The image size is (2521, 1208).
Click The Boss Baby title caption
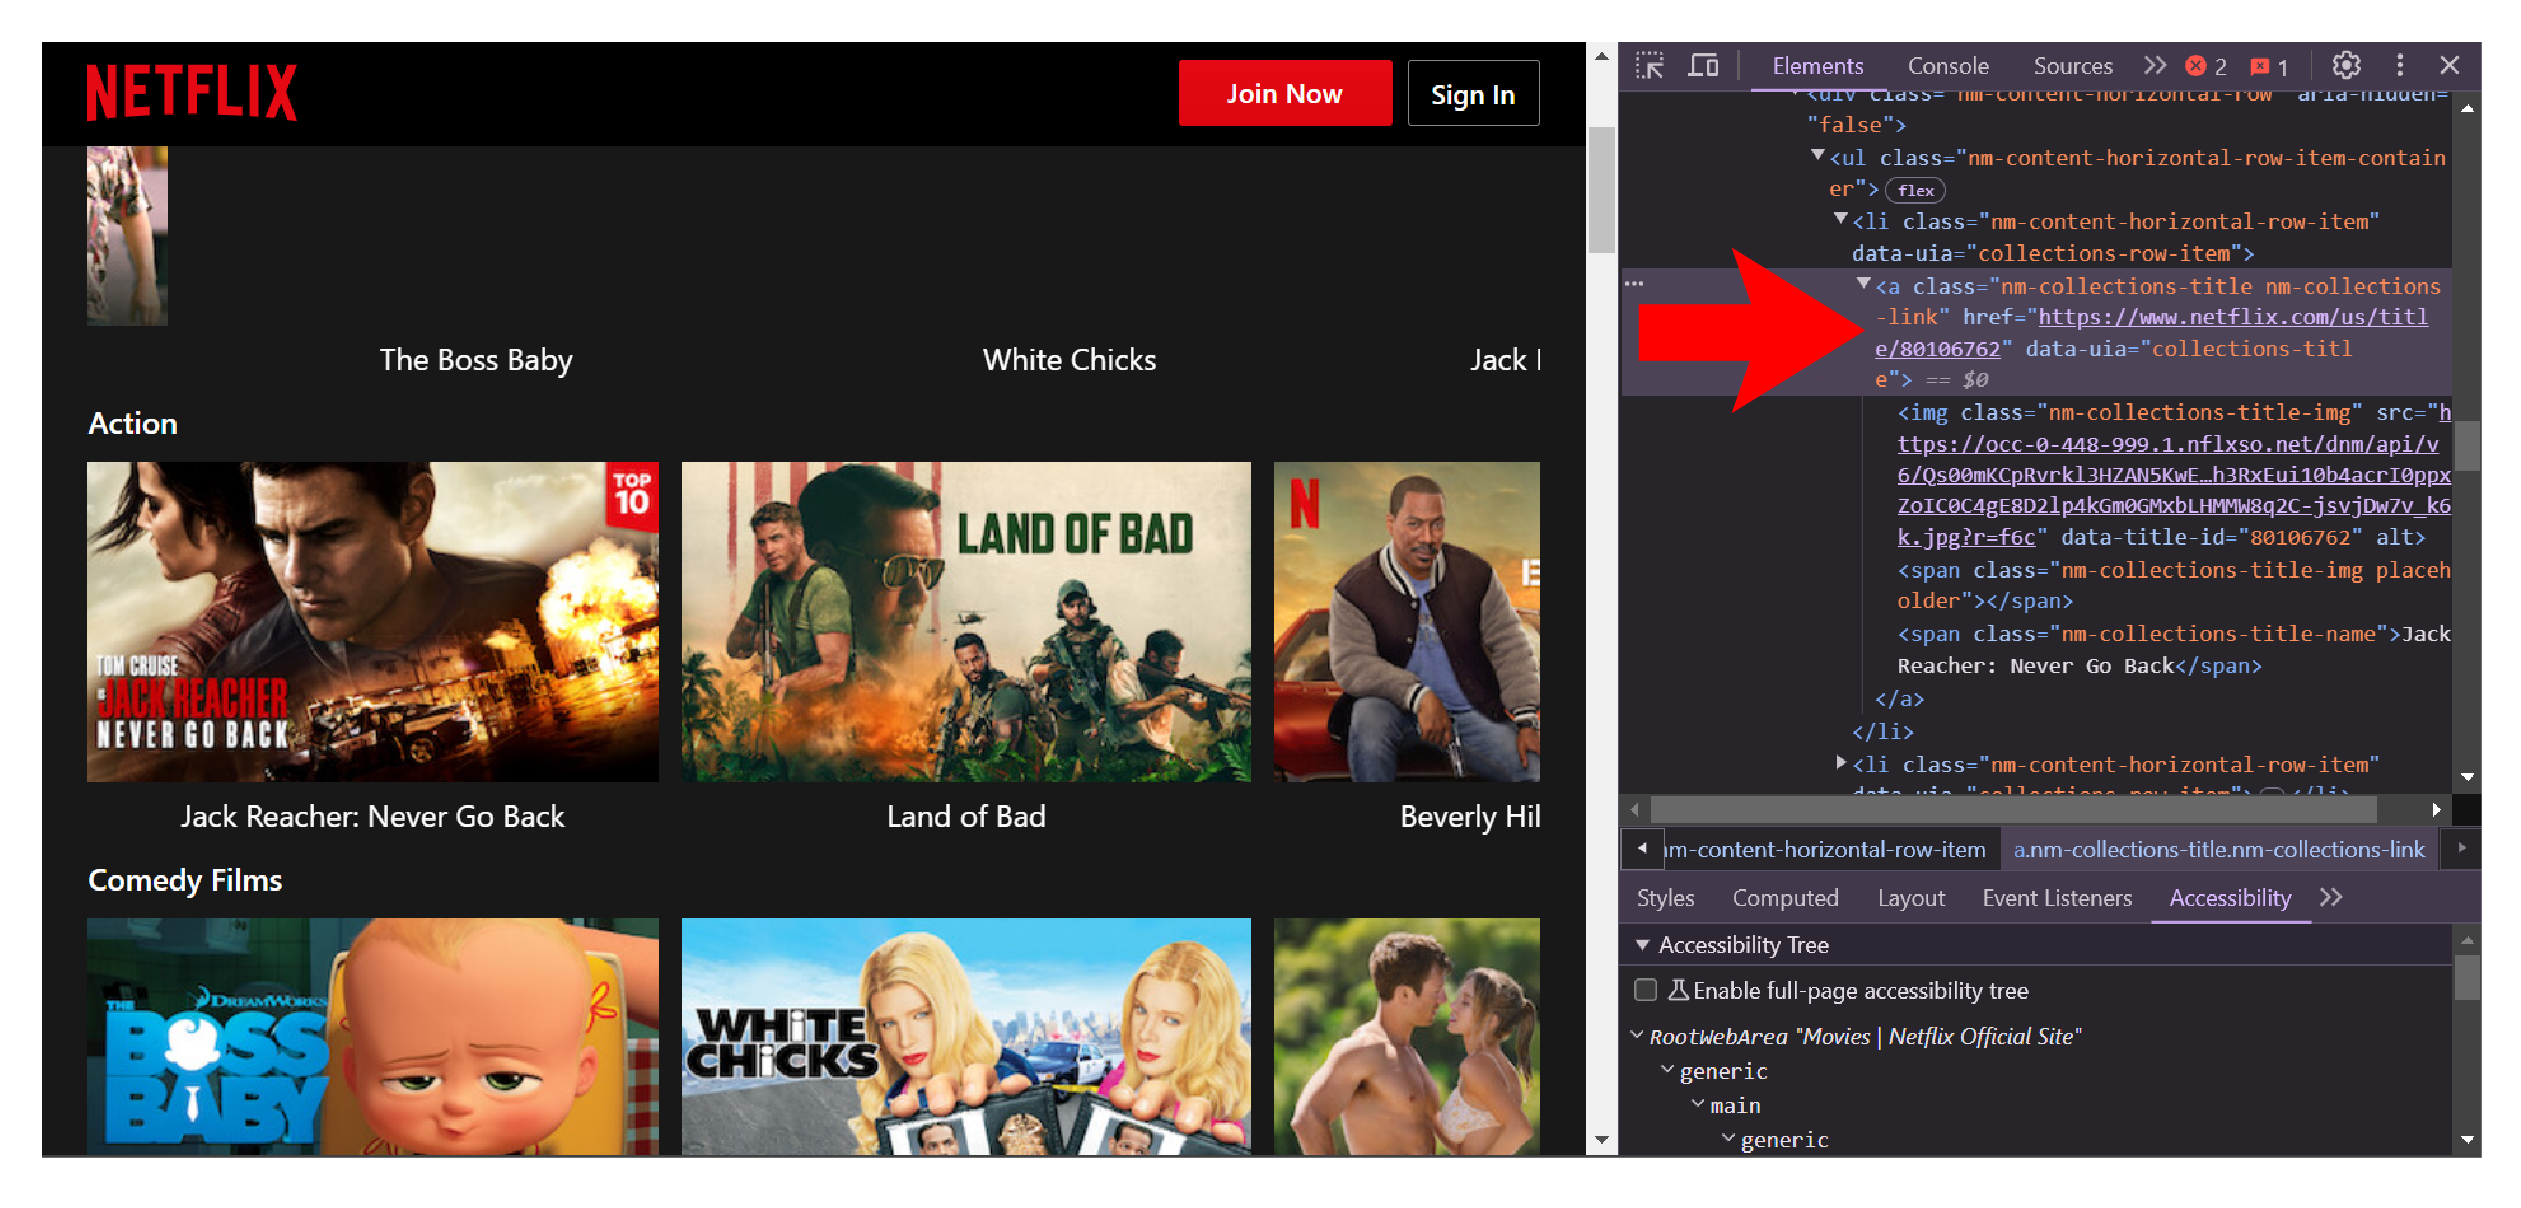[476, 360]
